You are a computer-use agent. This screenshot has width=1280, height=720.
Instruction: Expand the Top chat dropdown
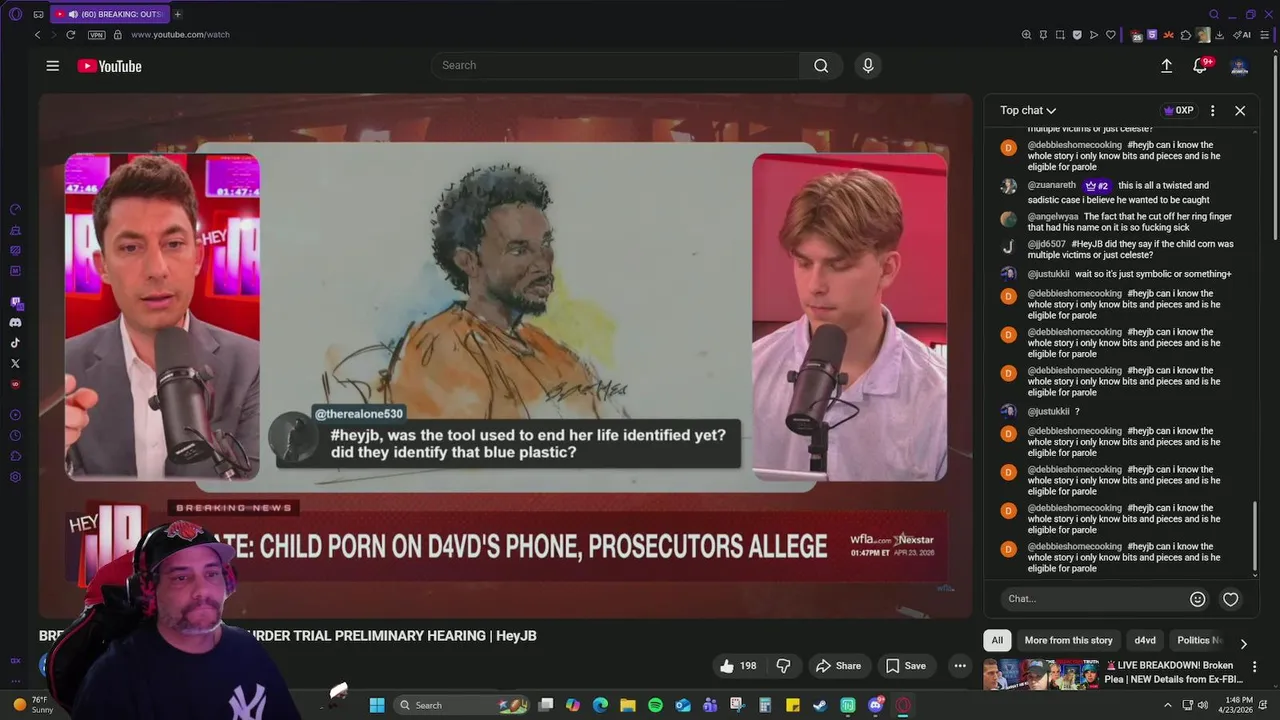click(1028, 111)
